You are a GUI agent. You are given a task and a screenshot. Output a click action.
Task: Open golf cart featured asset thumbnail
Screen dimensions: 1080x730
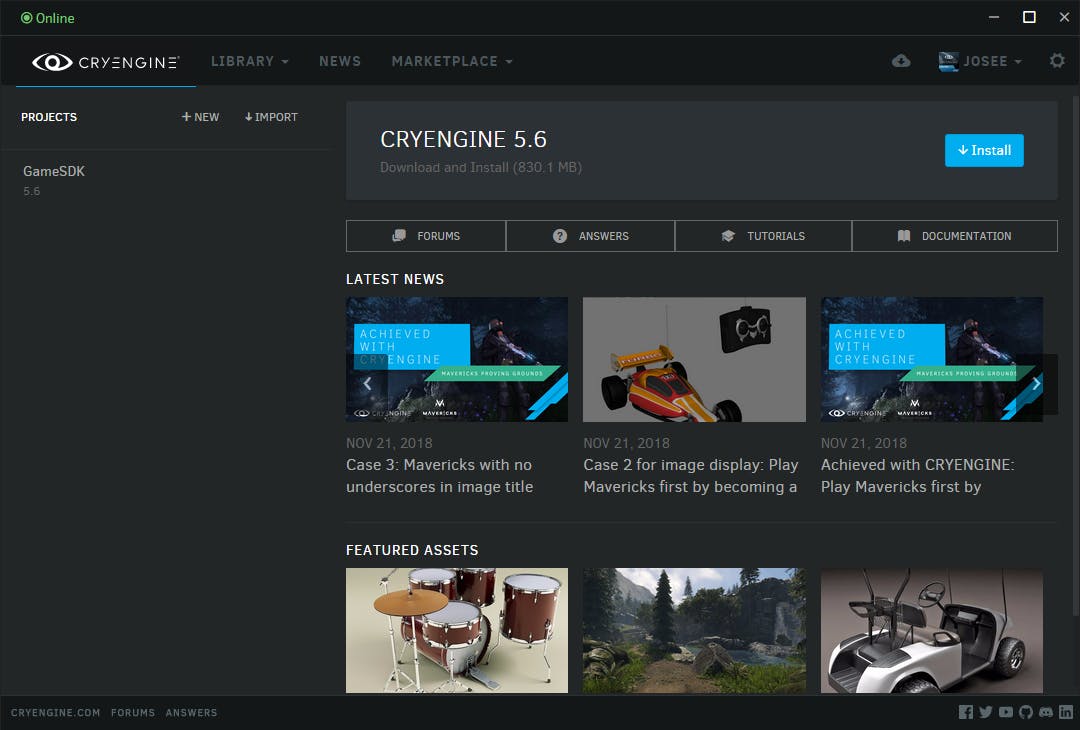click(x=932, y=630)
